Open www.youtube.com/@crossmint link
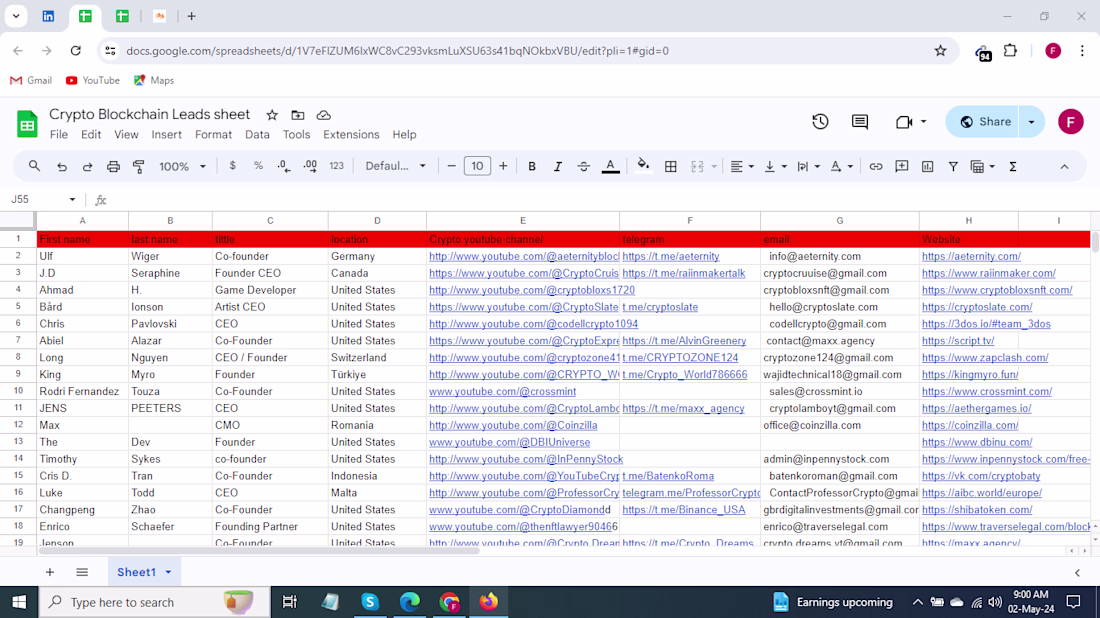The width and height of the screenshot is (1100, 618). pyautogui.click(x=502, y=391)
